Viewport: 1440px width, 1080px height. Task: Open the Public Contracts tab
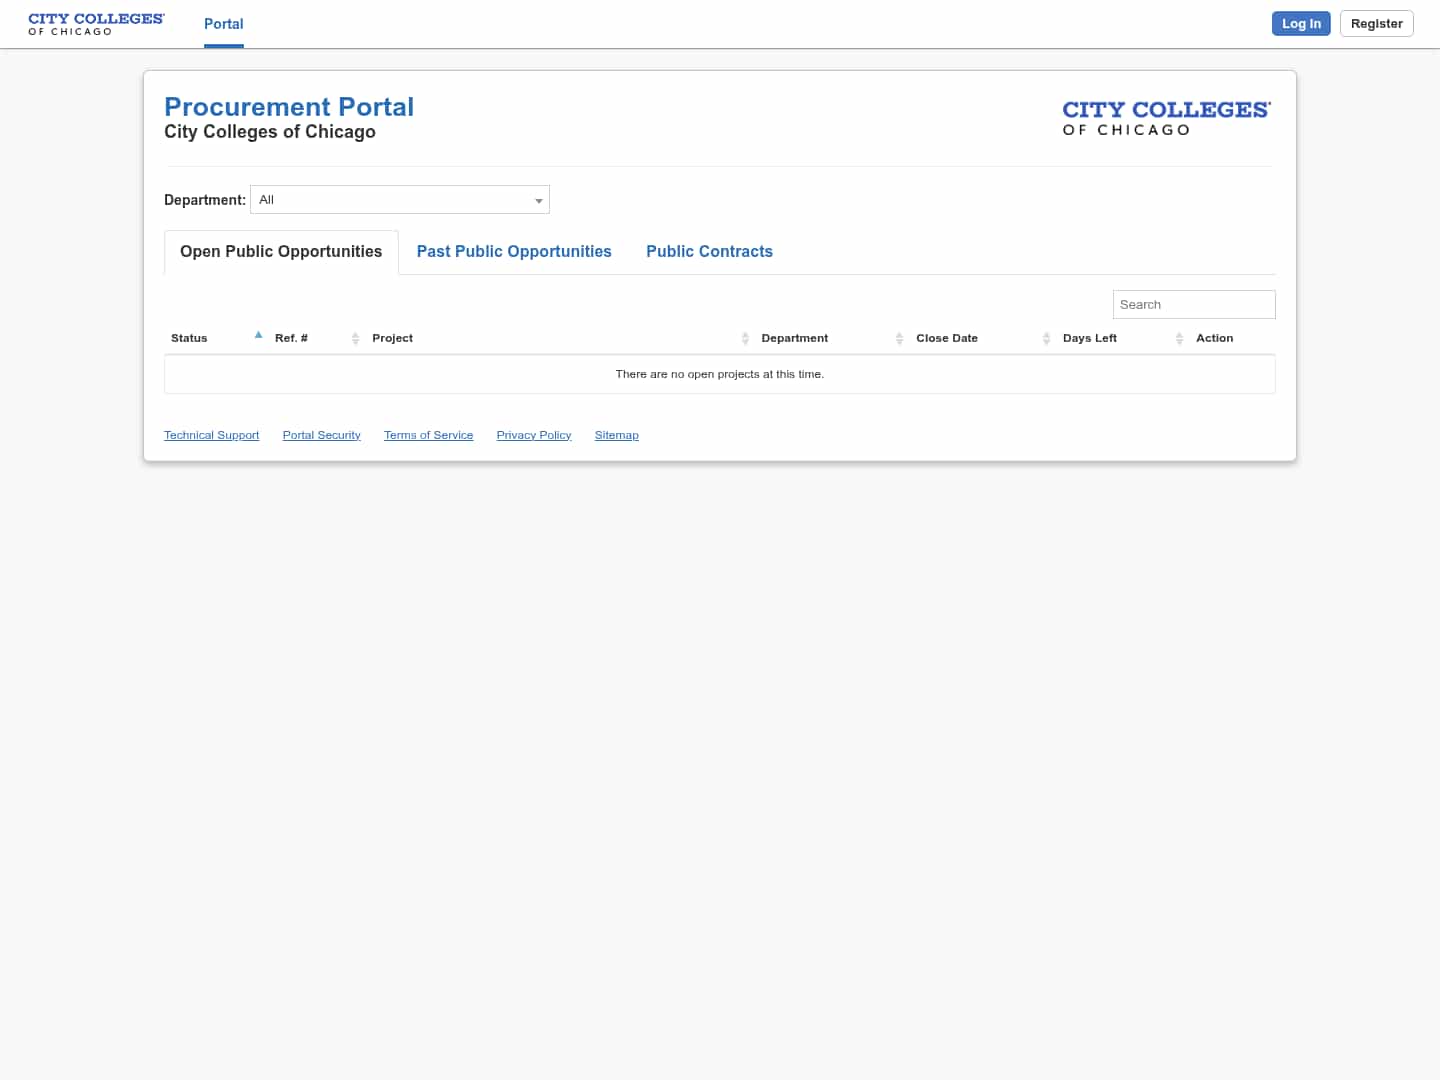click(x=710, y=251)
